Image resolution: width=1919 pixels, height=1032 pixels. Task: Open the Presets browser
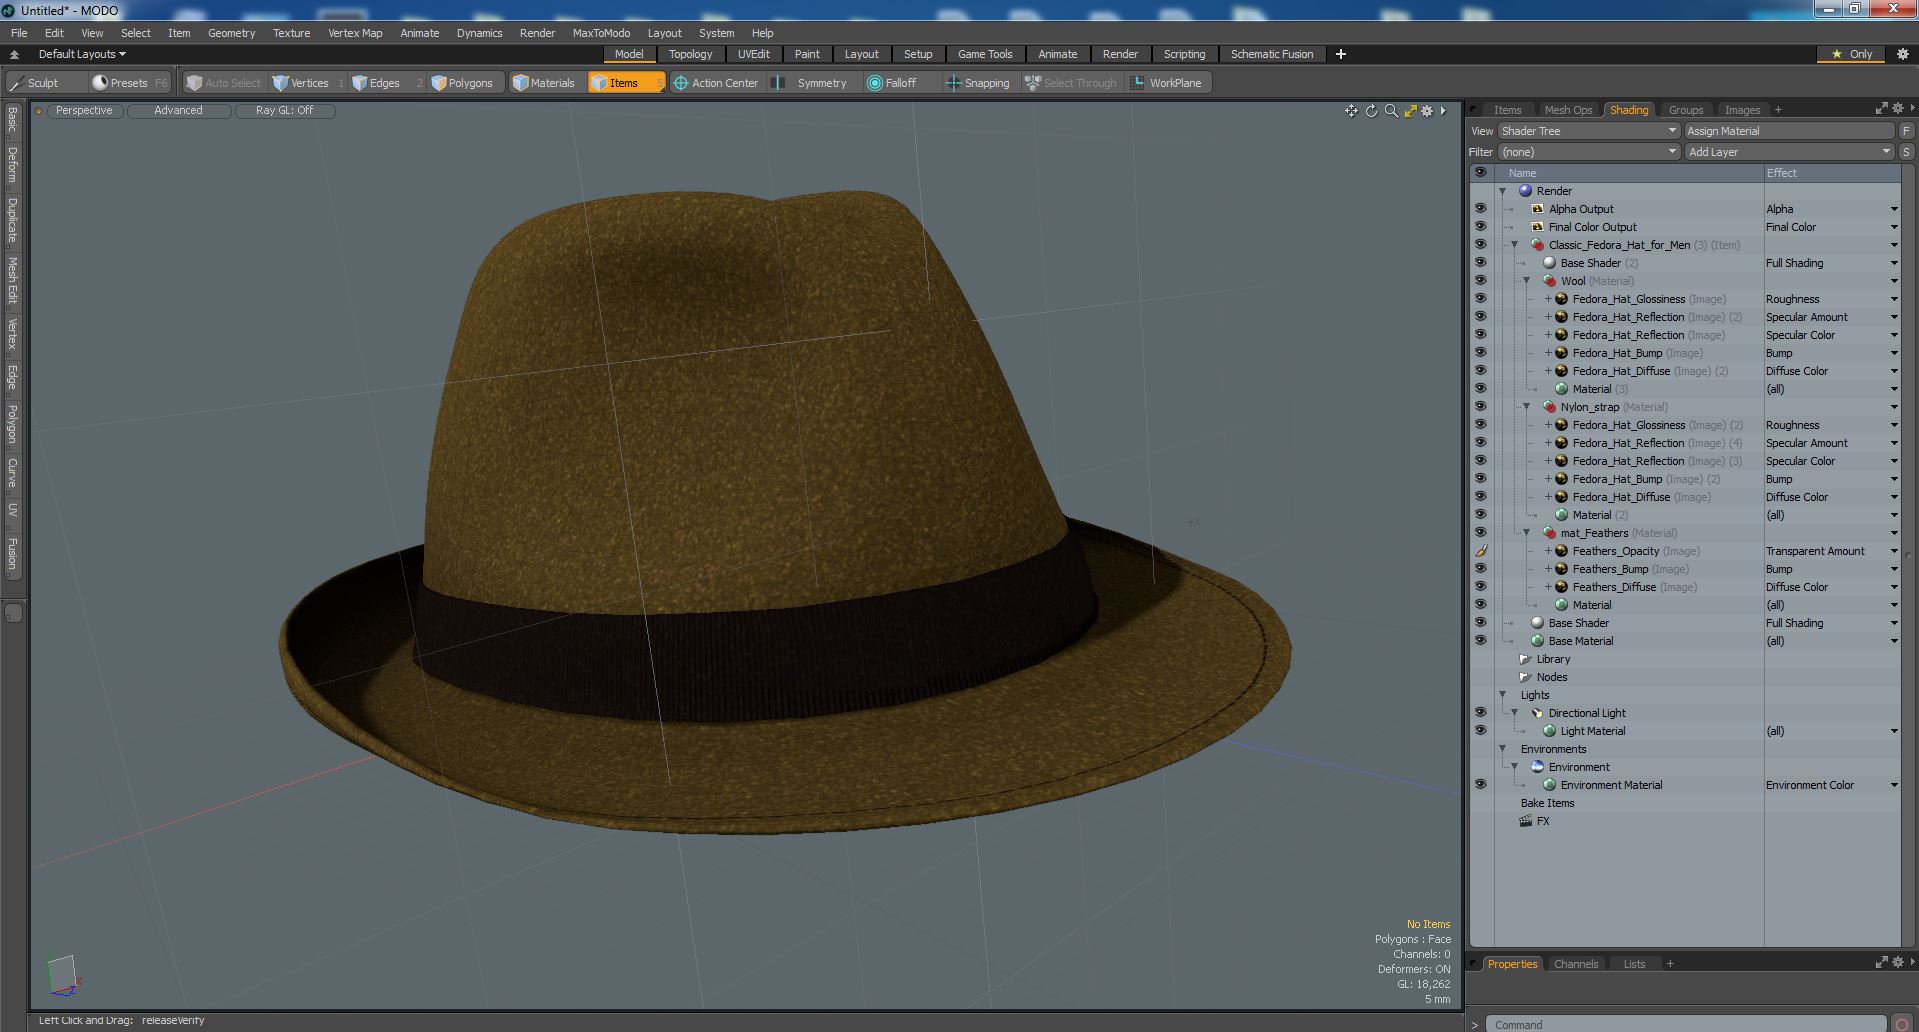tap(128, 83)
